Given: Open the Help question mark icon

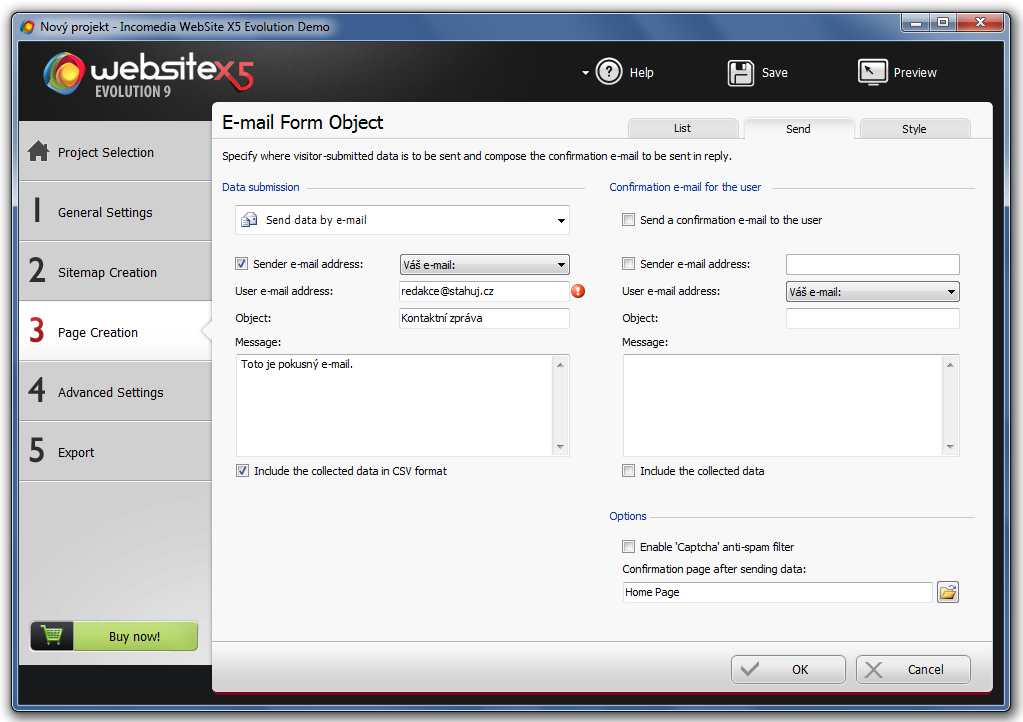Looking at the screenshot, I should click(x=609, y=72).
